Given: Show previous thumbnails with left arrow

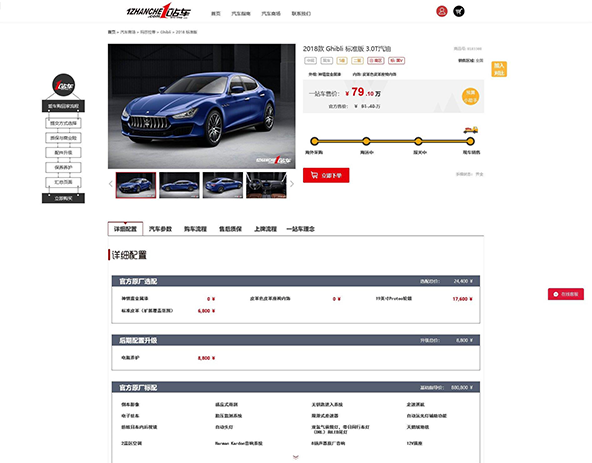Looking at the screenshot, I should pyautogui.click(x=111, y=184).
